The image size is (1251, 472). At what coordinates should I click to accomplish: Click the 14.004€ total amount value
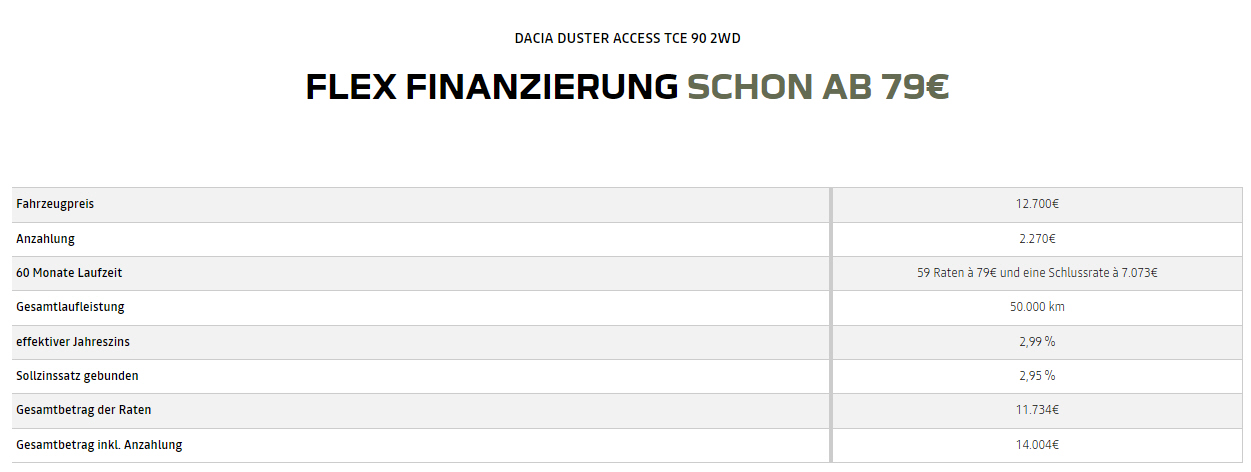click(x=1037, y=445)
